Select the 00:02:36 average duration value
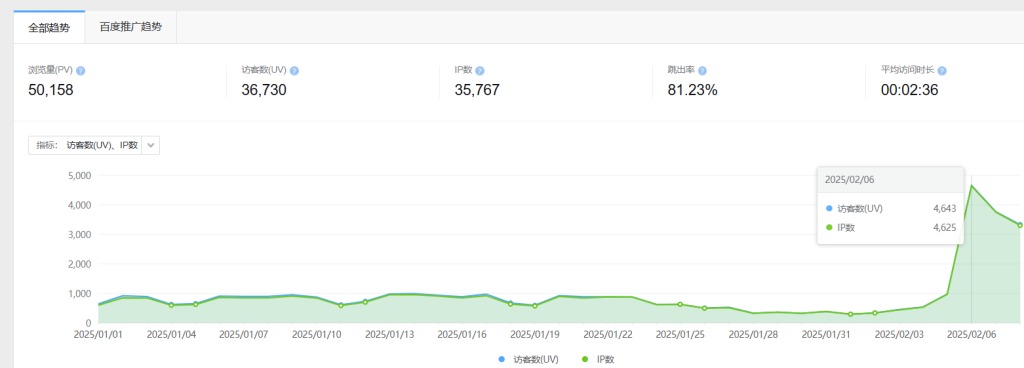This screenshot has width=1024, height=368. click(910, 90)
